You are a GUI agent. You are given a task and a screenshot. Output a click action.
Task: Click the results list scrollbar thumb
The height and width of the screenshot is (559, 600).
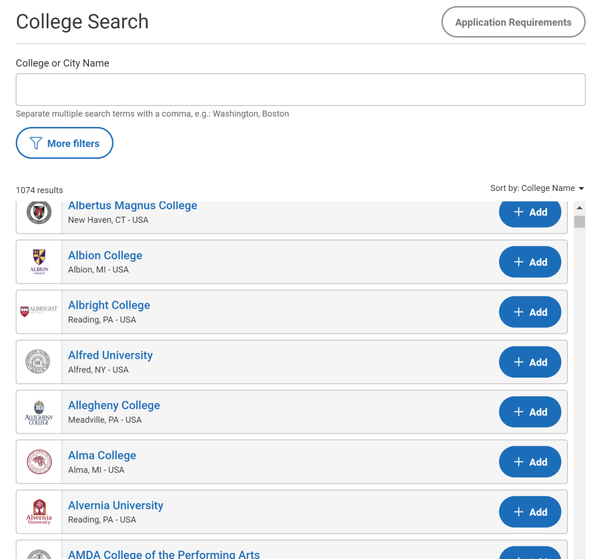click(580, 222)
